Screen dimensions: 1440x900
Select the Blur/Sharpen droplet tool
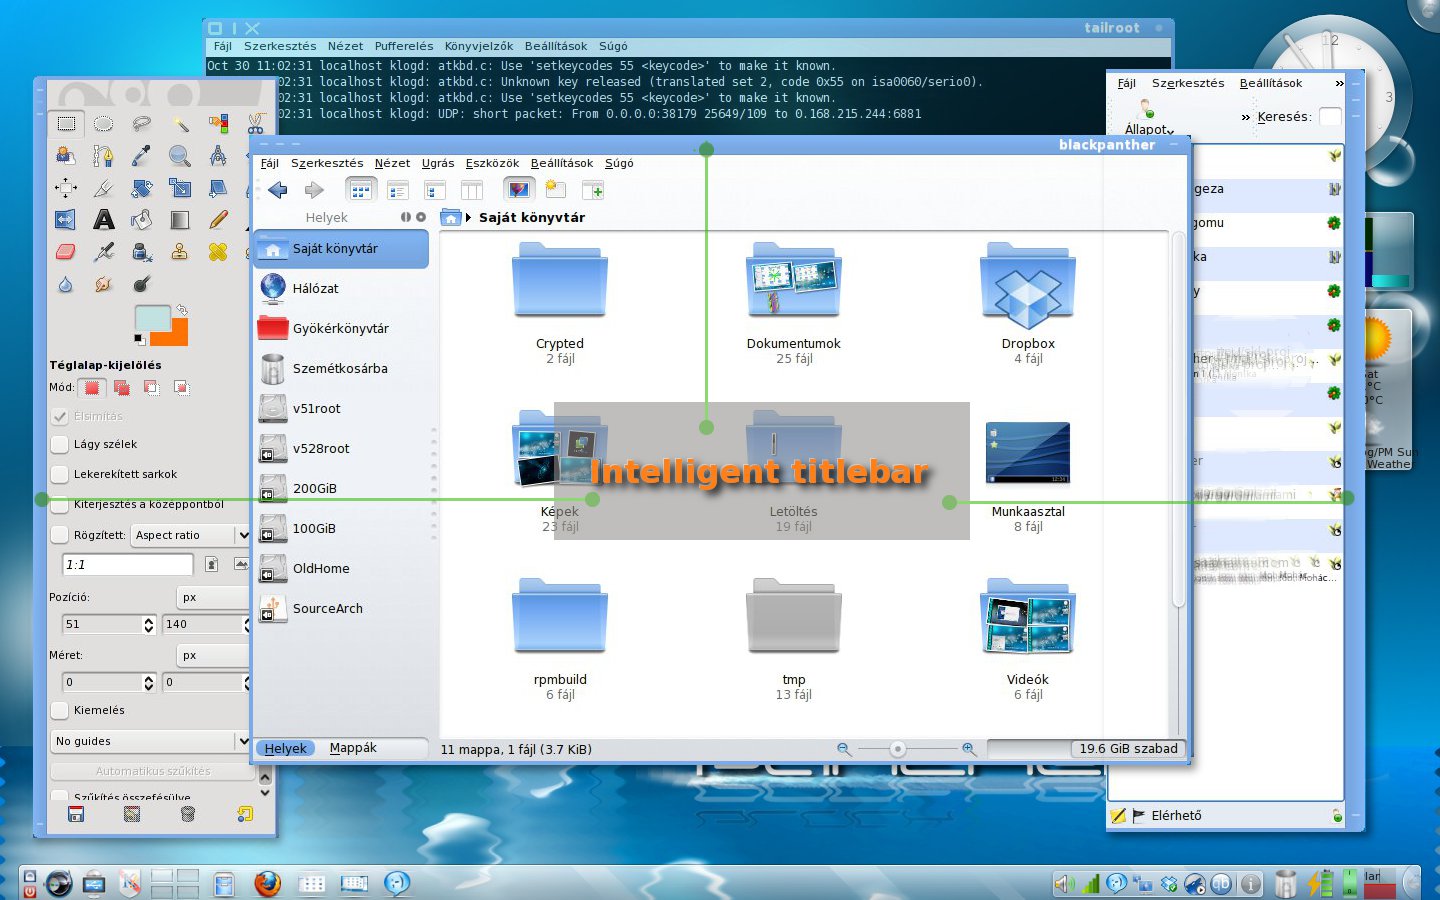(66, 284)
